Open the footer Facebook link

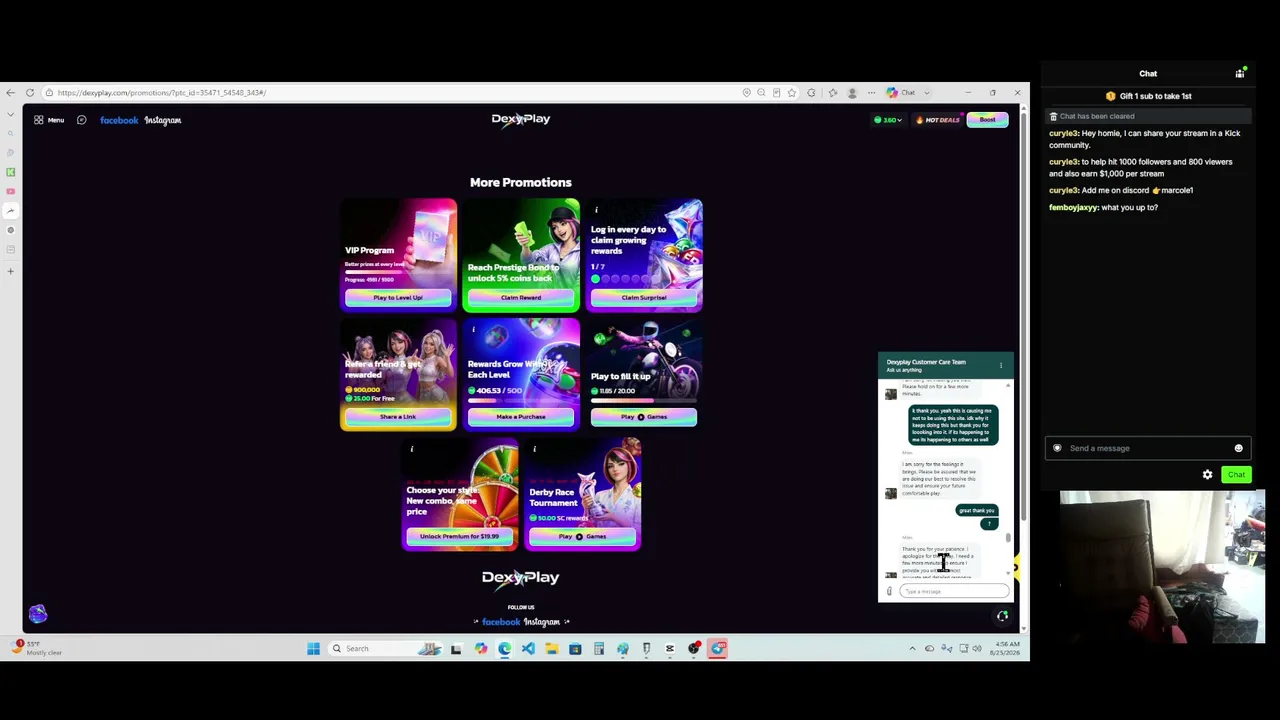click(x=501, y=622)
